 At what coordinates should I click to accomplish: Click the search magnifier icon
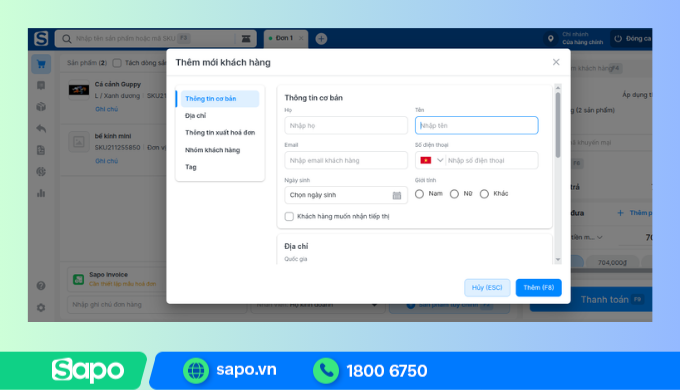[66, 39]
